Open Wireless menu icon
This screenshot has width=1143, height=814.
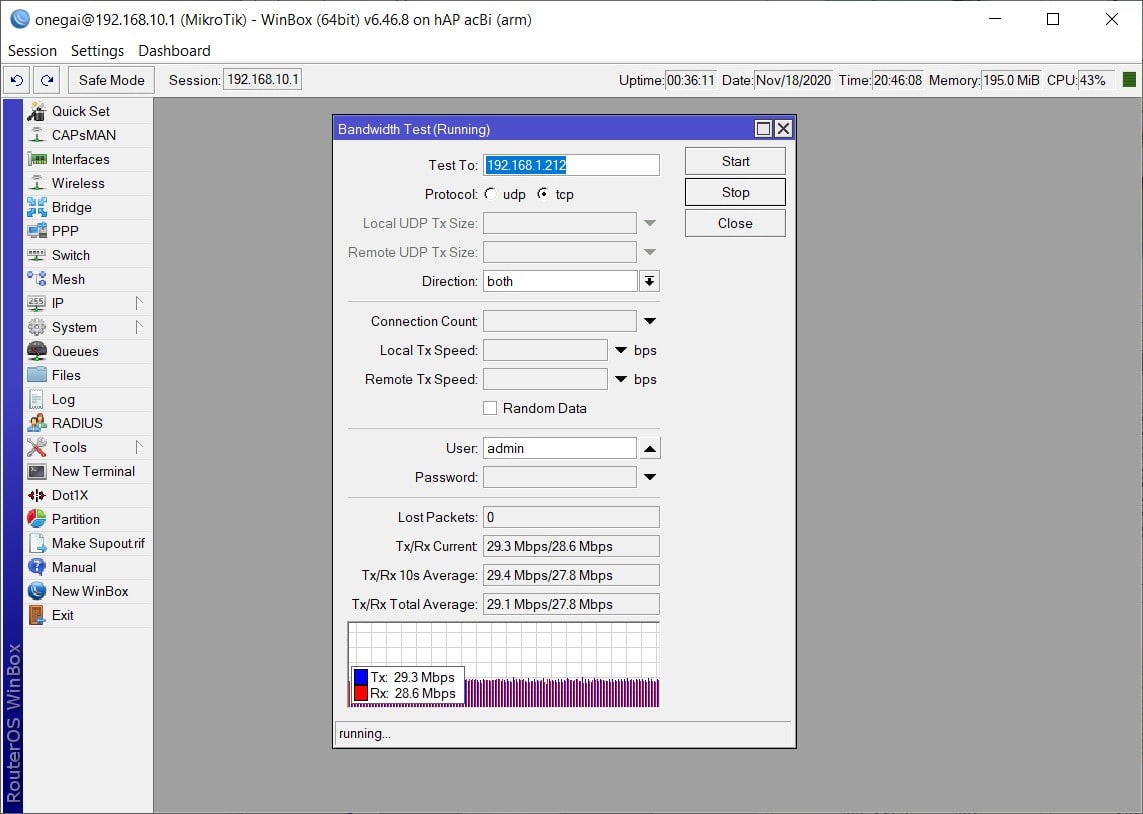click(x=36, y=183)
